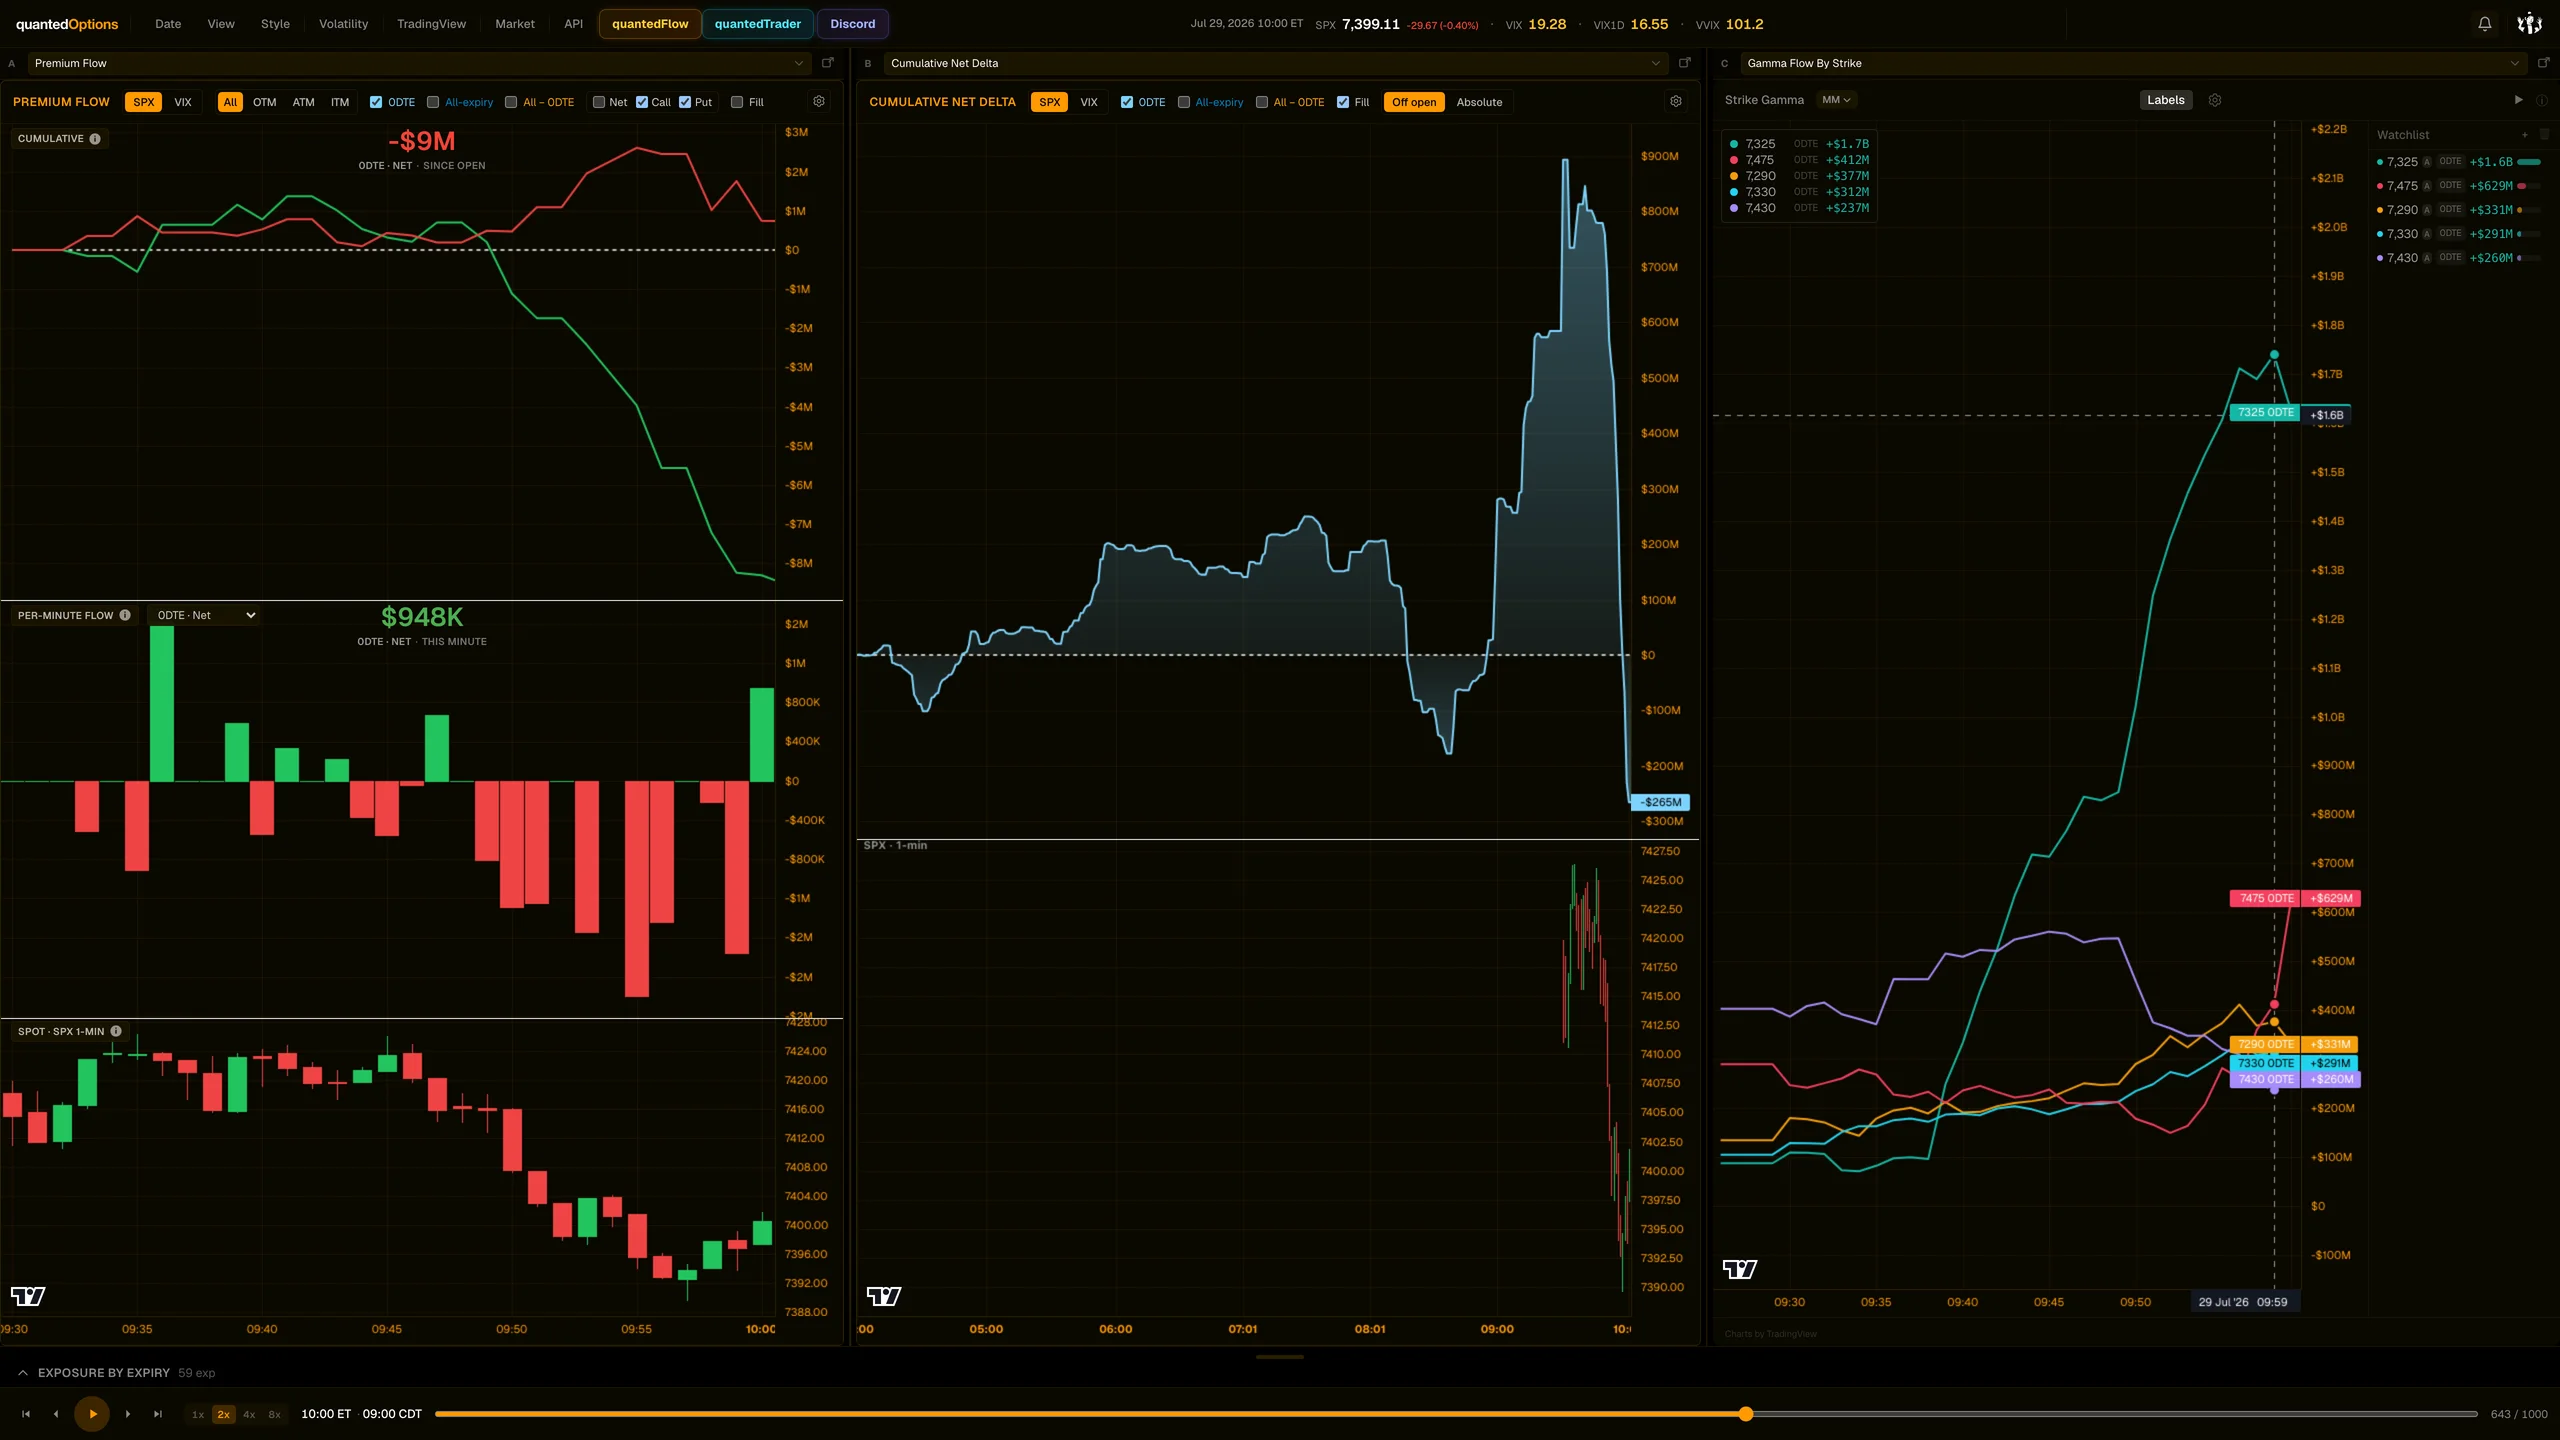Jump to end of replay

[158, 1414]
